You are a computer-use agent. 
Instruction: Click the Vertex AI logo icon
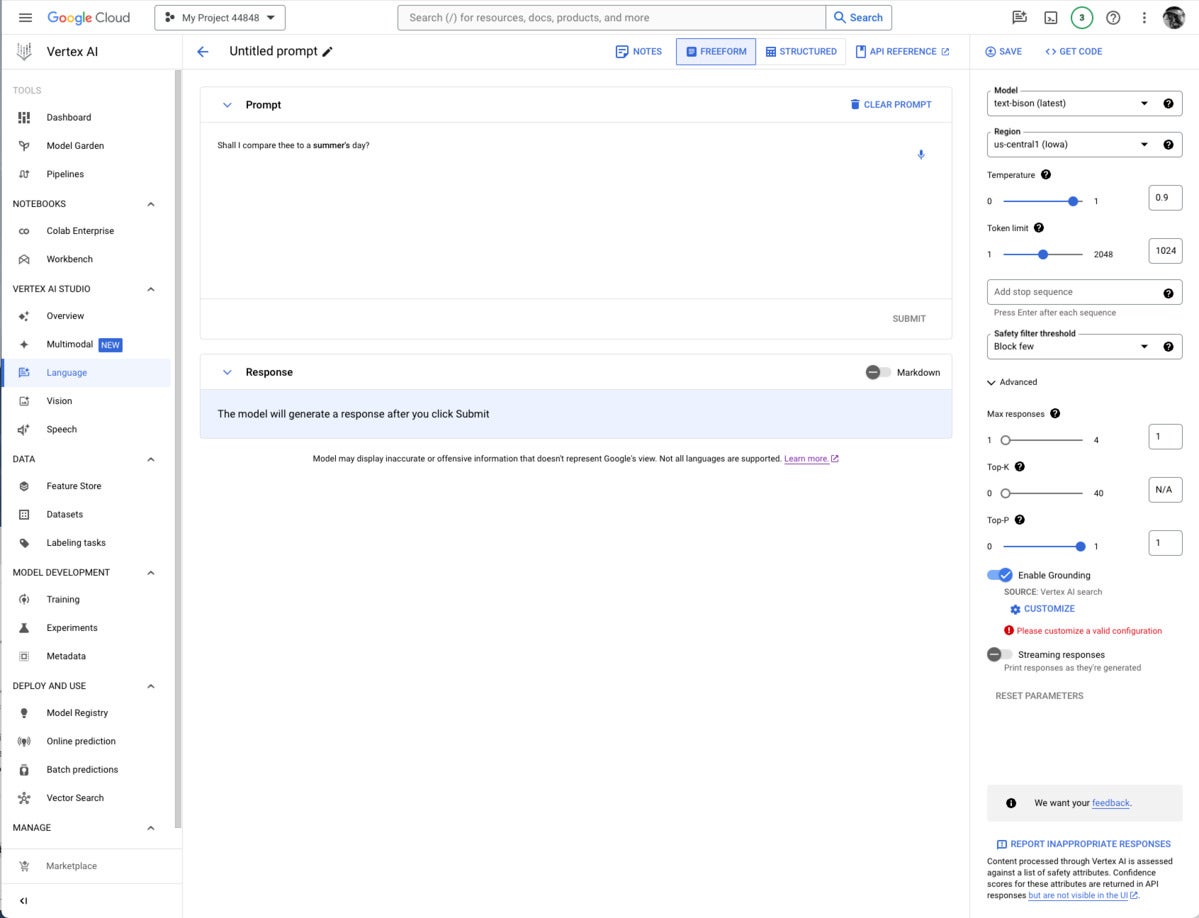(24, 51)
